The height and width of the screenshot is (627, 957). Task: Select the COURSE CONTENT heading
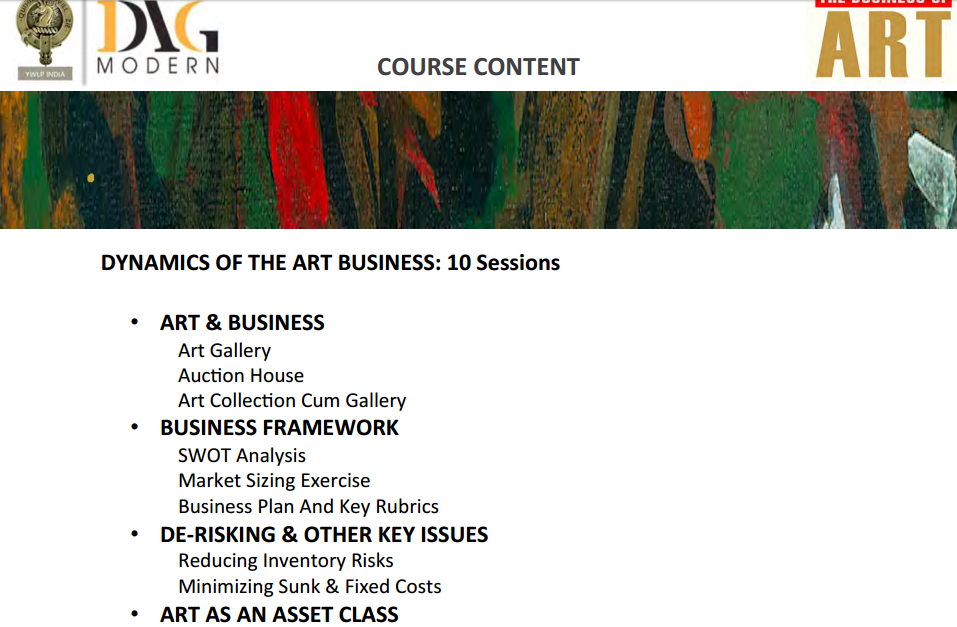coord(478,67)
